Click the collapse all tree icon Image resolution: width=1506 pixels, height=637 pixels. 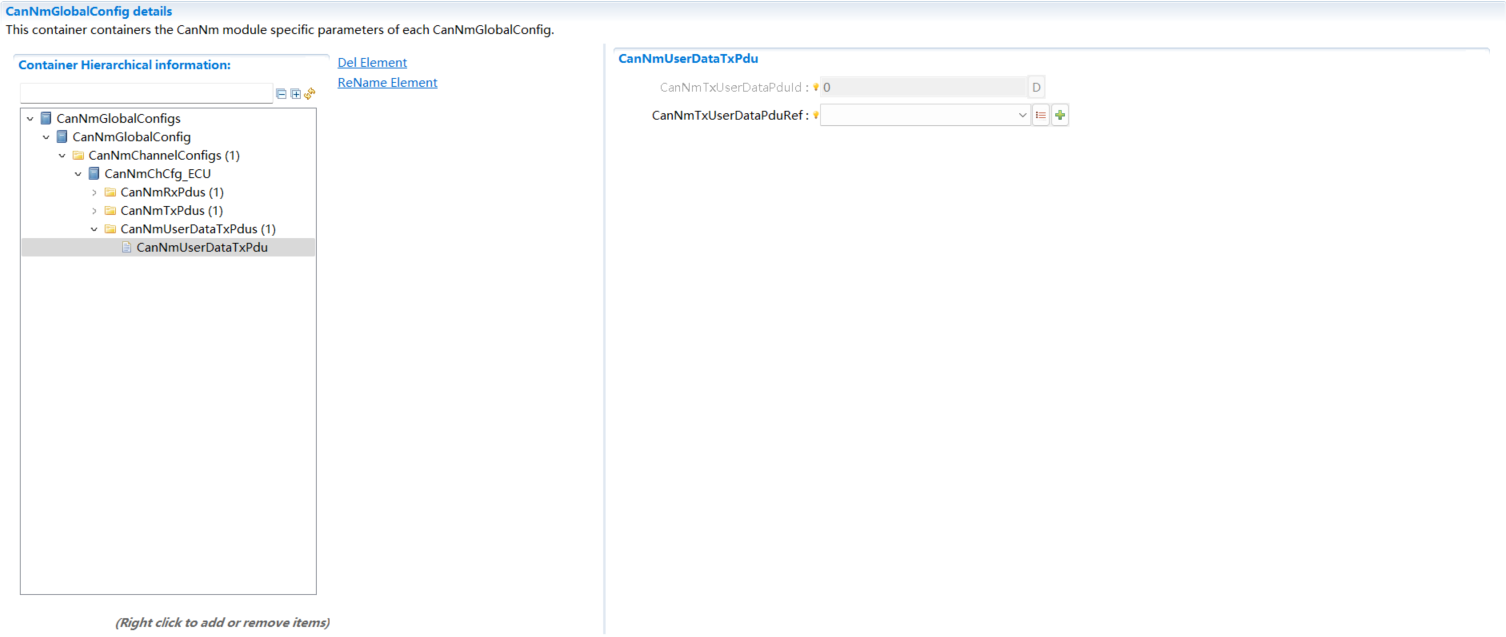(282, 94)
